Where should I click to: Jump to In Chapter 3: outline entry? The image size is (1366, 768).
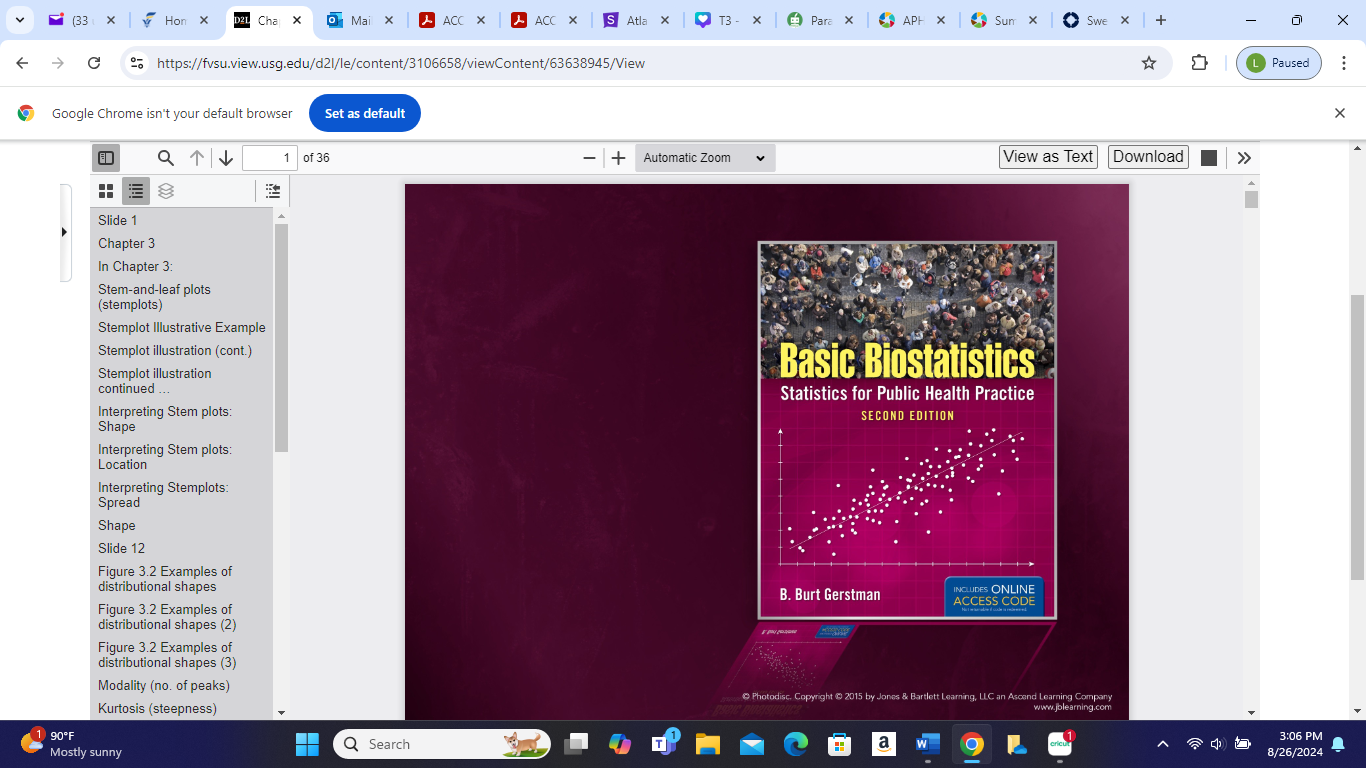[136, 266]
